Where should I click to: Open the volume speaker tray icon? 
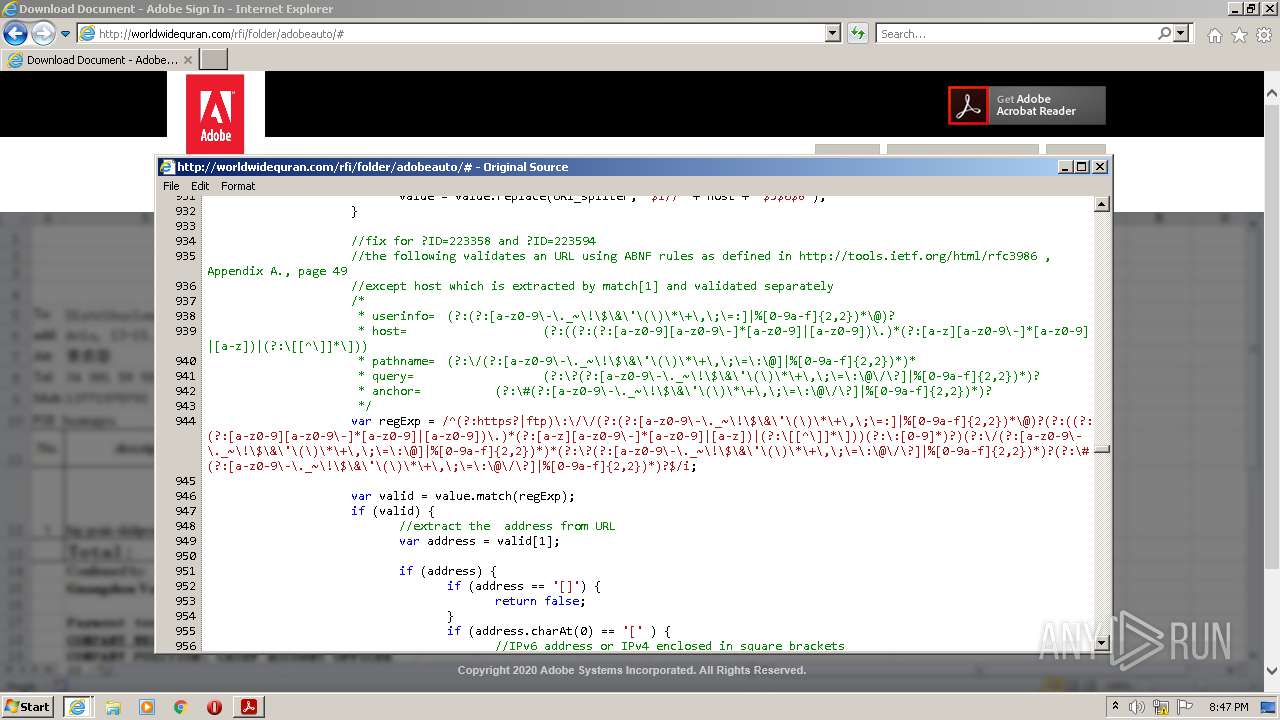tap(1137, 707)
